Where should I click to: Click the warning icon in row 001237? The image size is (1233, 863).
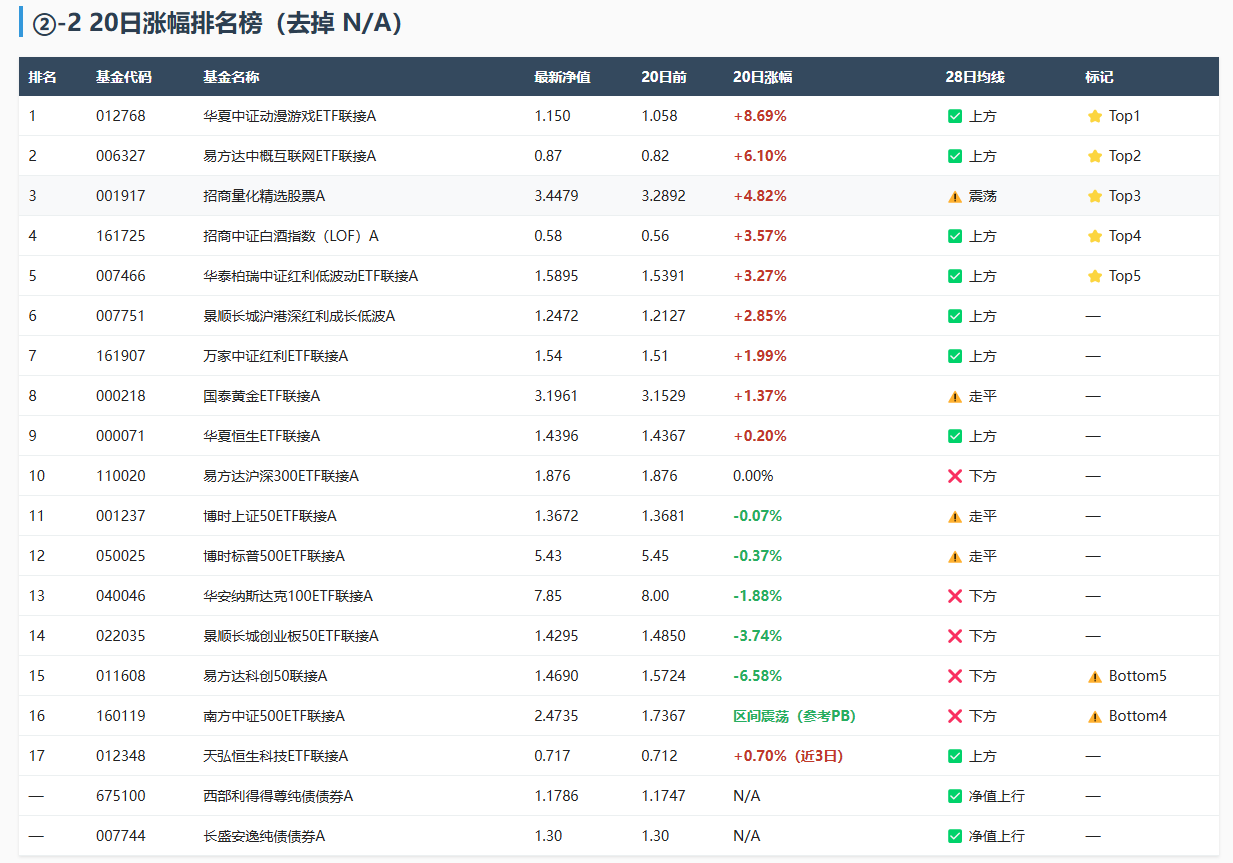tap(955, 516)
